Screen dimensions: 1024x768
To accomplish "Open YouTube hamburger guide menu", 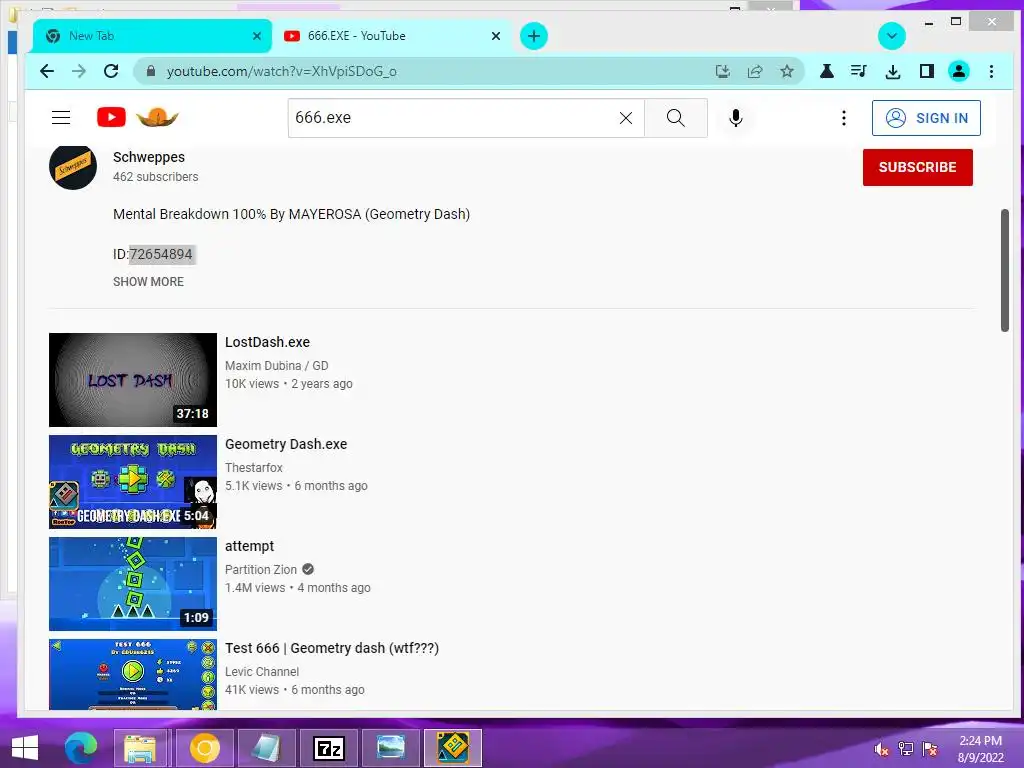I will click(61, 118).
